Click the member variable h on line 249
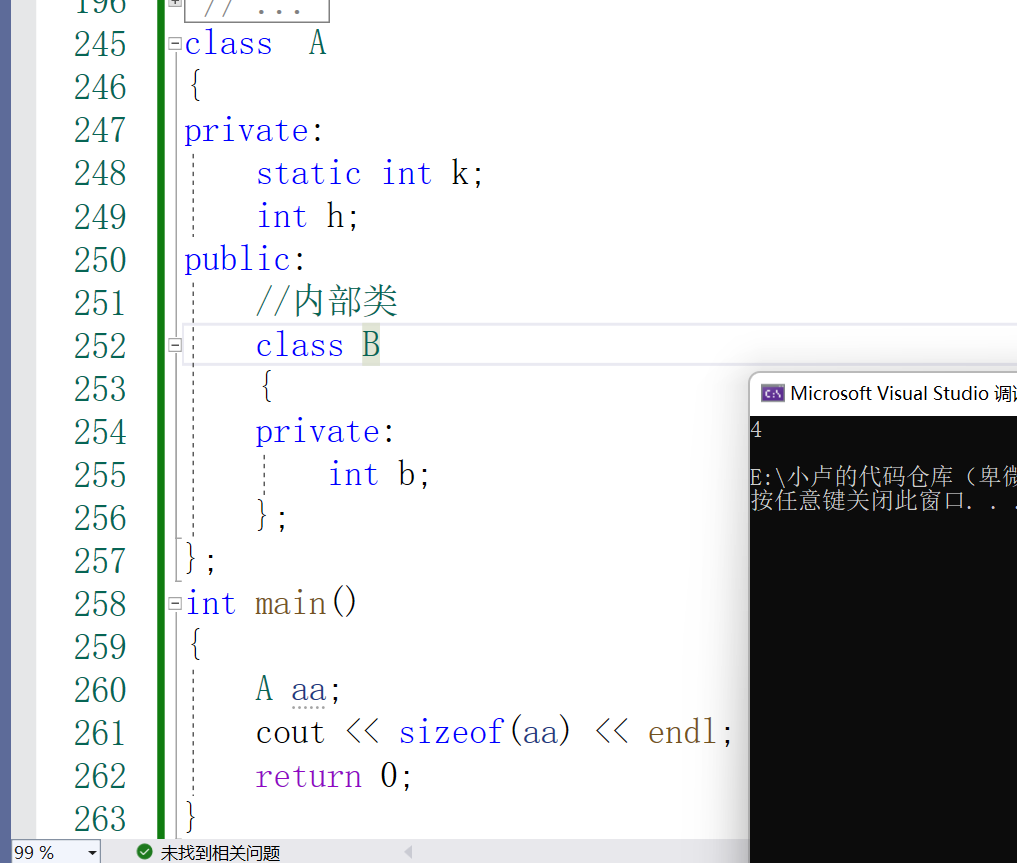1017x863 pixels. pos(335,216)
